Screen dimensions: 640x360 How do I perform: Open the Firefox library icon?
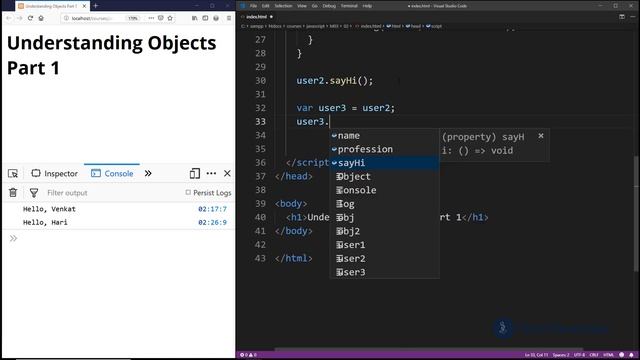tap(194, 18)
